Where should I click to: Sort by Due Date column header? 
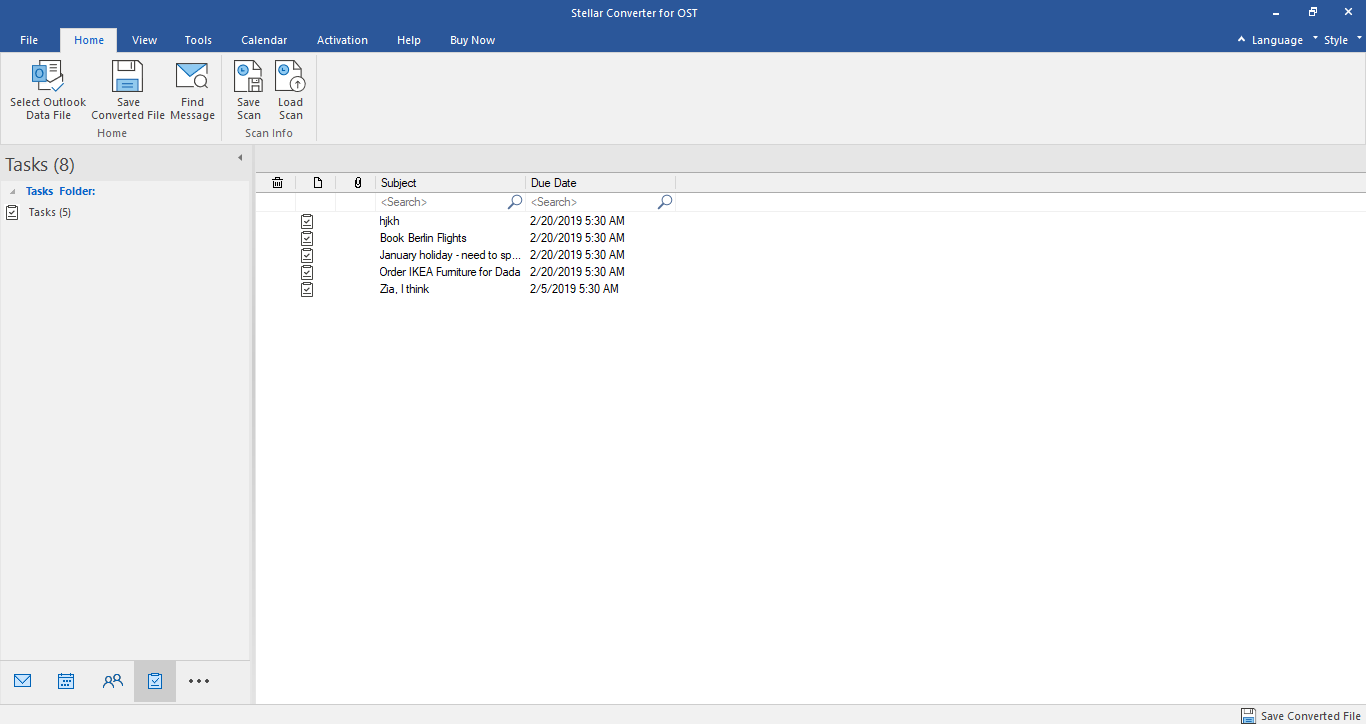(x=601, y=183)
